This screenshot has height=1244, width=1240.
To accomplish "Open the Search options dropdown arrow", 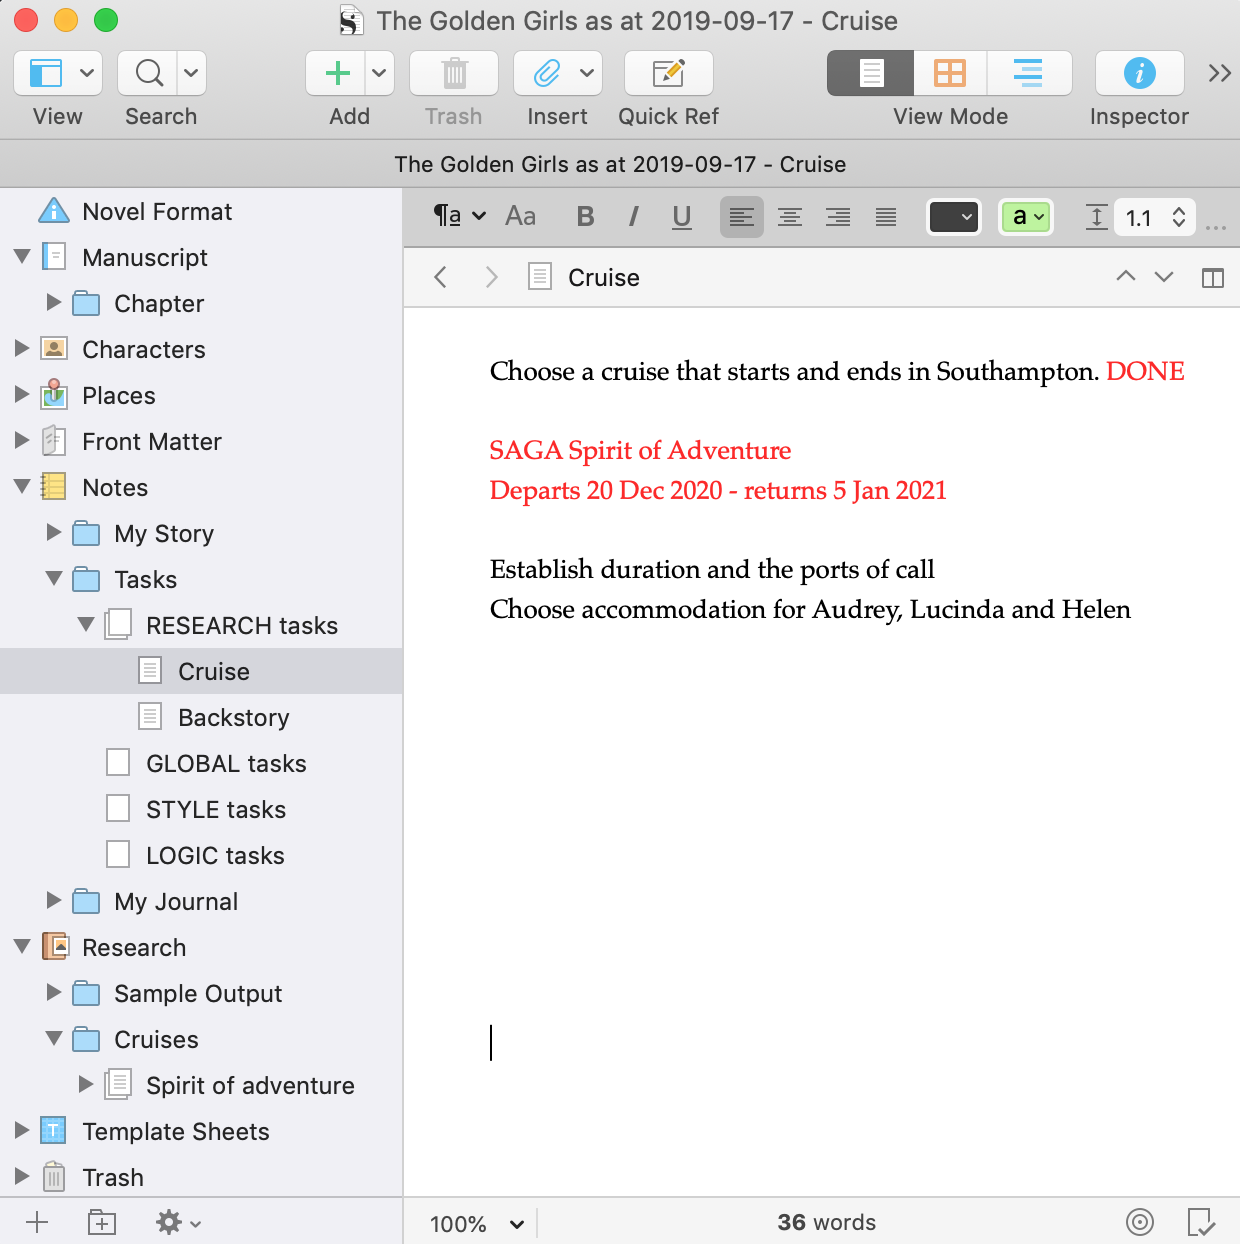I will (x=191, y=73).
